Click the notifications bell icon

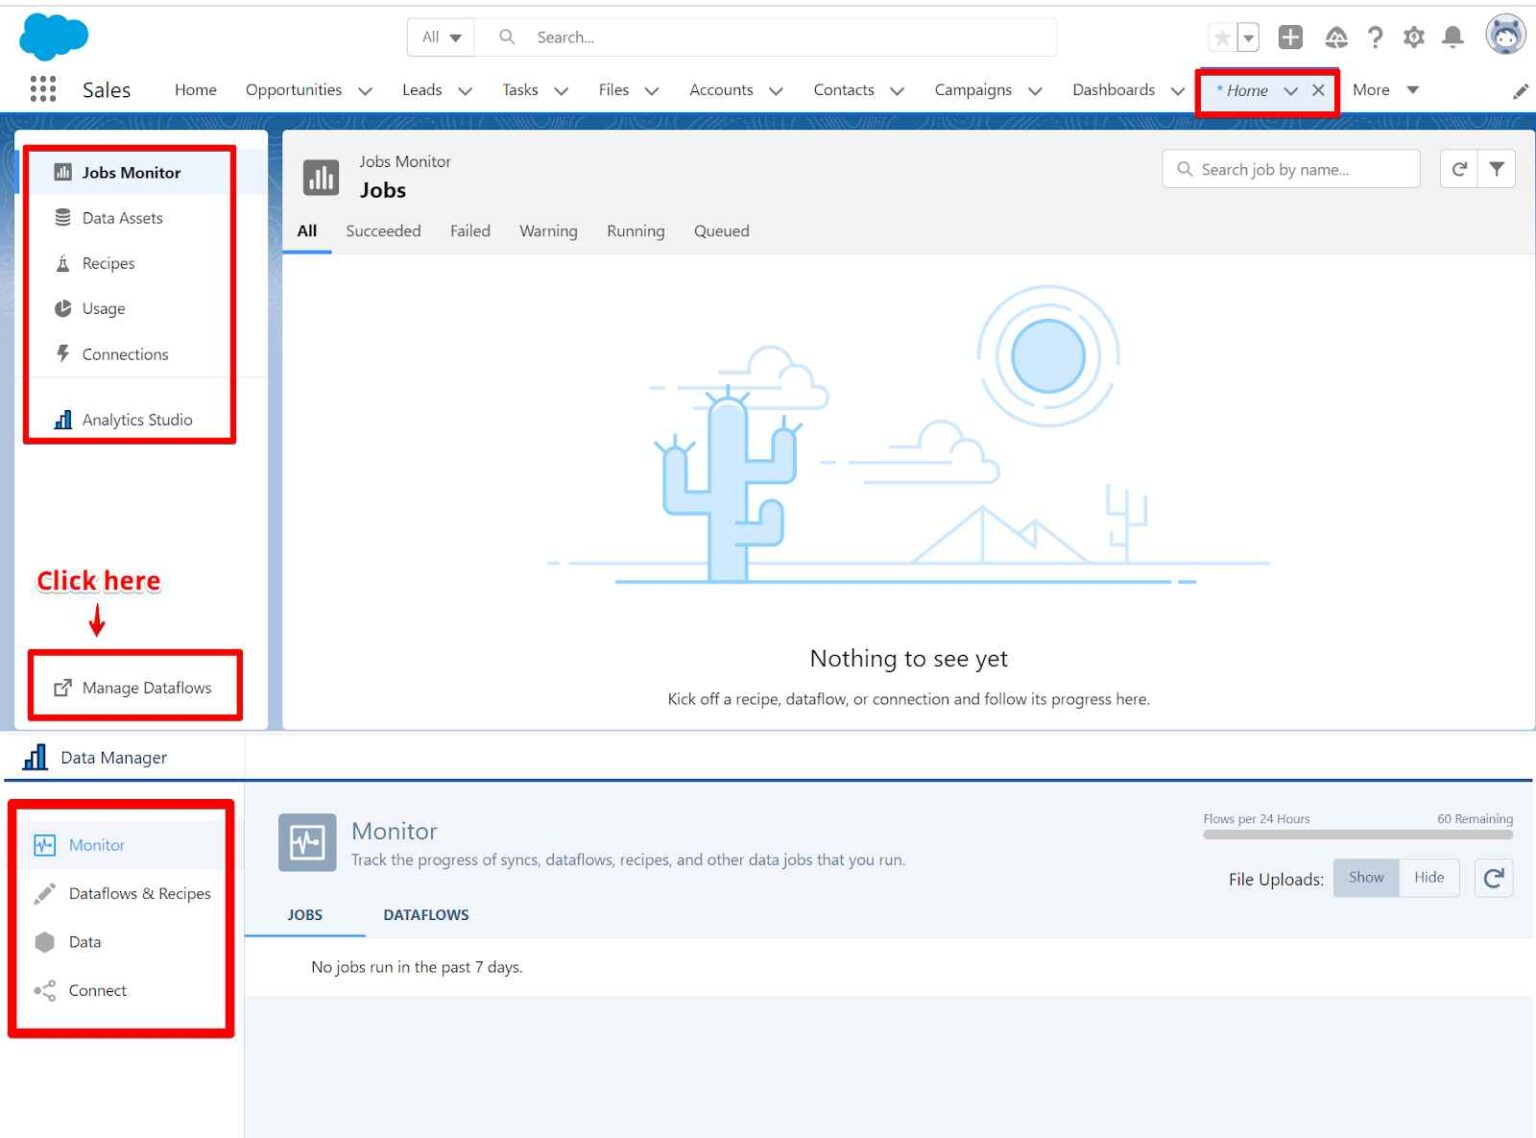(1455, 36)
